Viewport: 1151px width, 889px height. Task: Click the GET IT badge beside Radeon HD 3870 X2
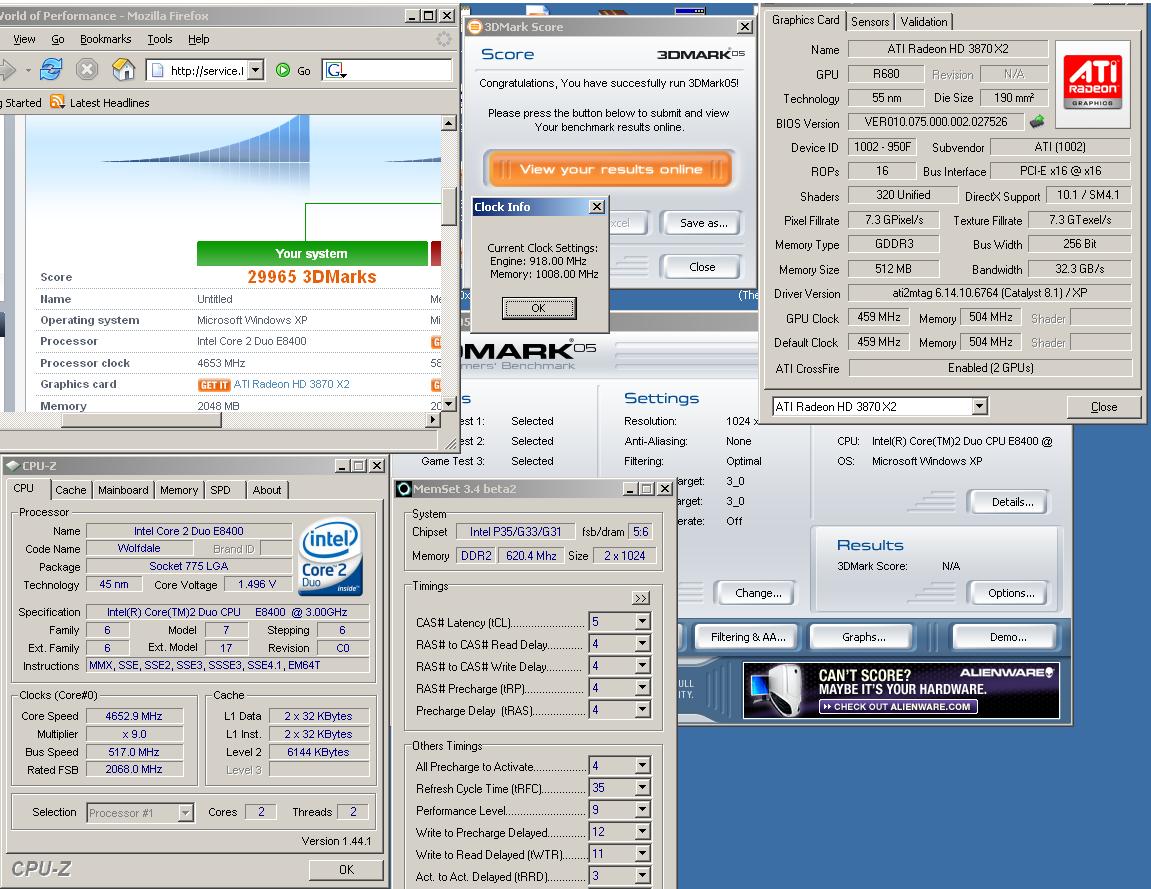click(x=214, y=385)
